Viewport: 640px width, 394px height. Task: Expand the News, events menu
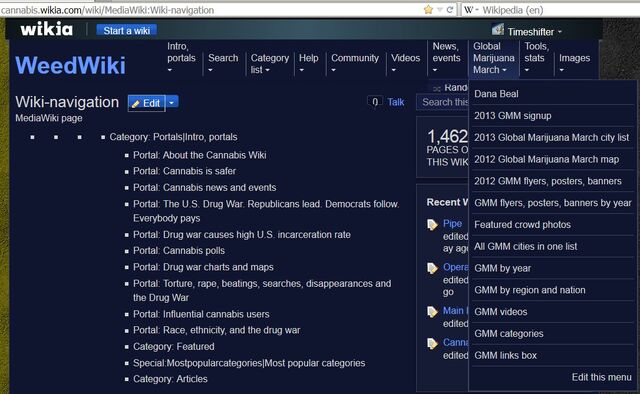click(435, 70)
